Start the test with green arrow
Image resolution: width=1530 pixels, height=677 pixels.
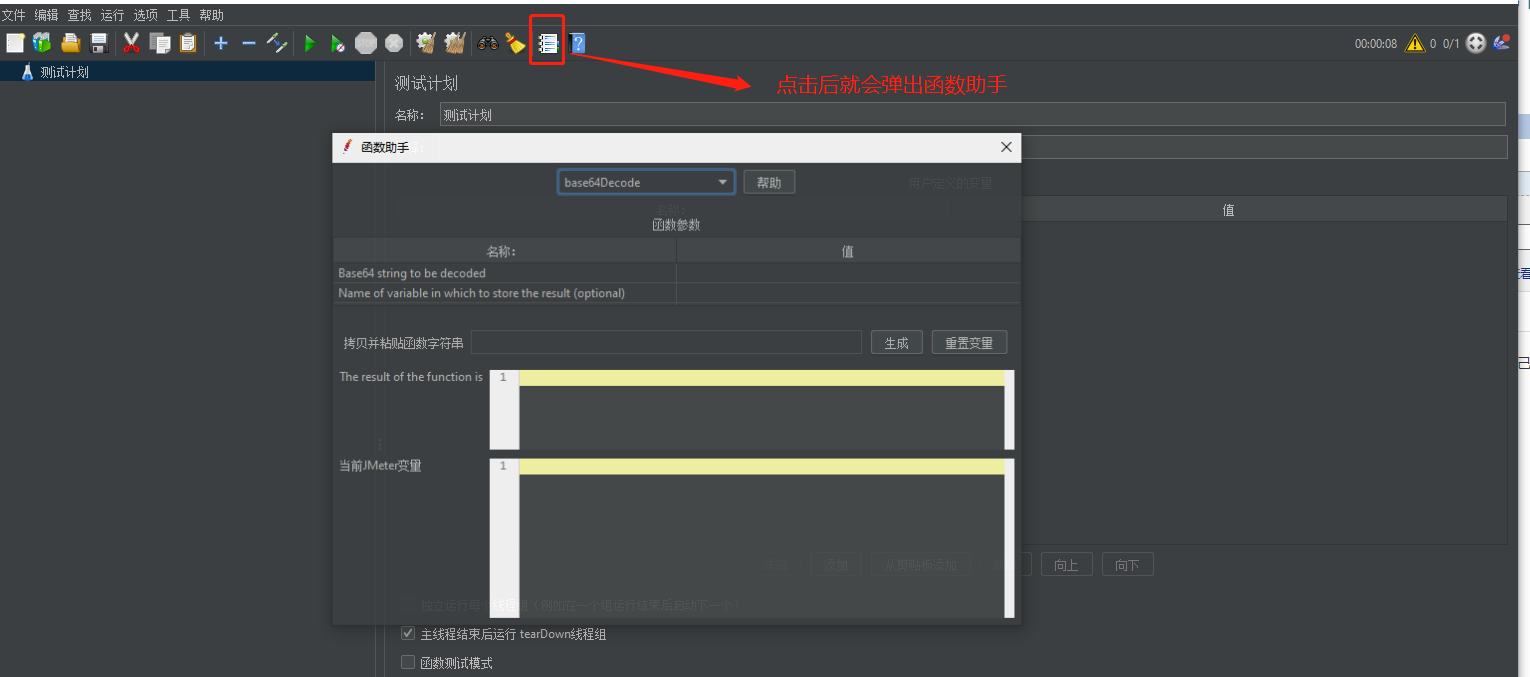[310, 43]
